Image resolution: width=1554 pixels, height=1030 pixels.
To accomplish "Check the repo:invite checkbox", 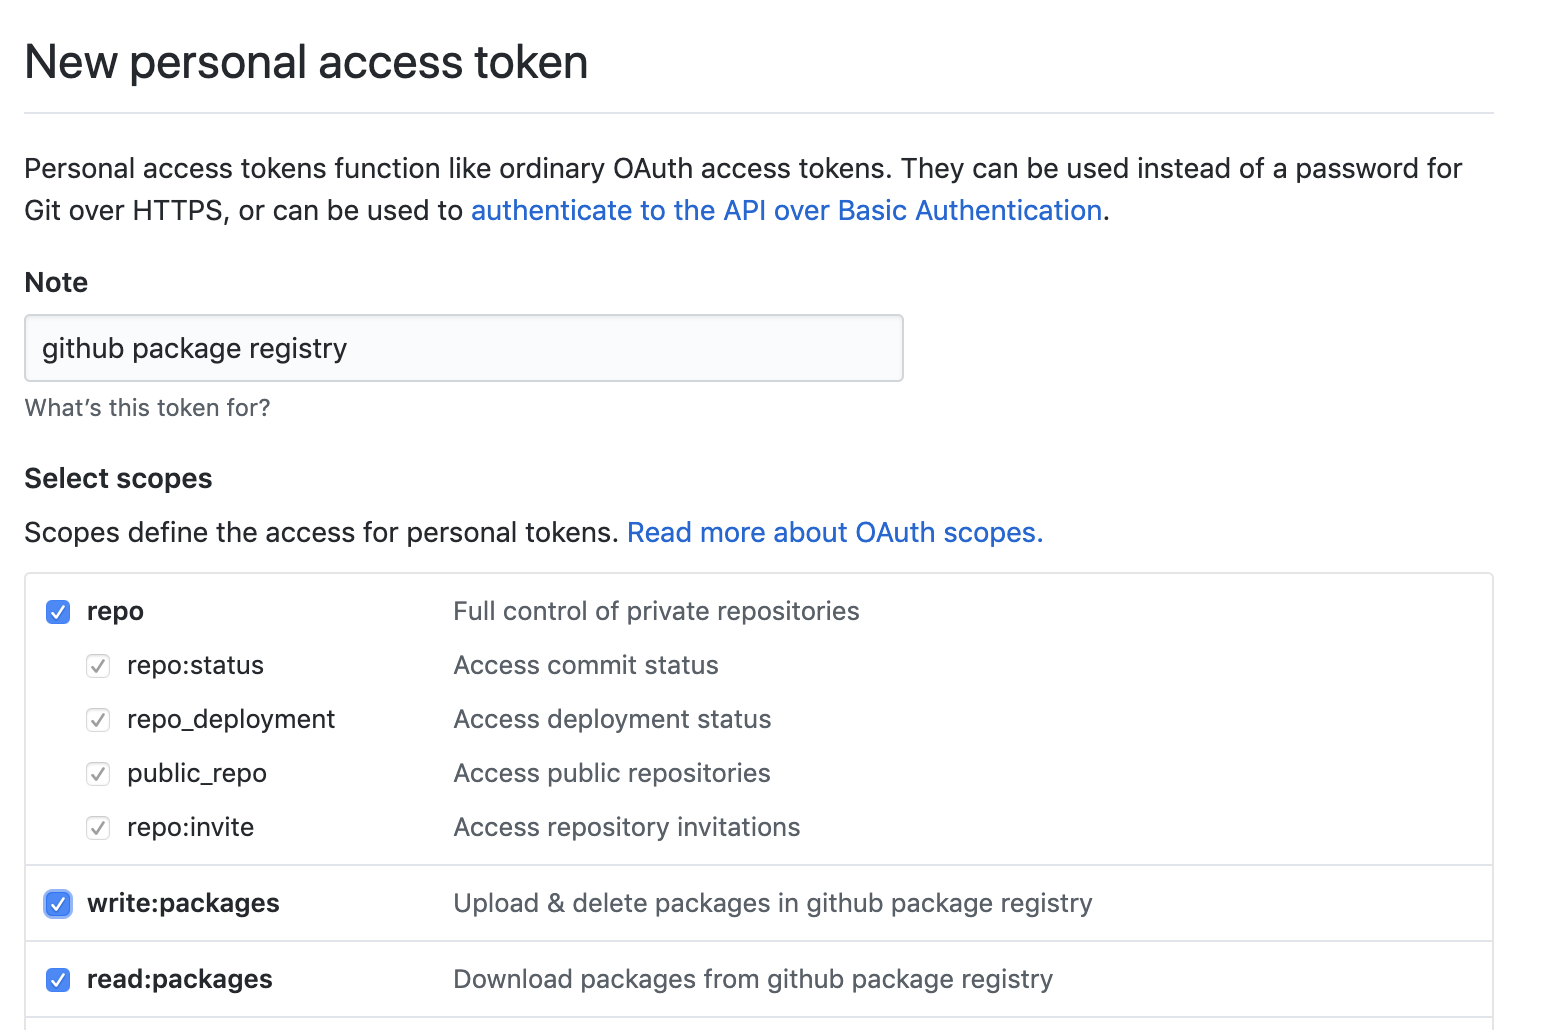I will pyautogui.click(x=98, y=827).
